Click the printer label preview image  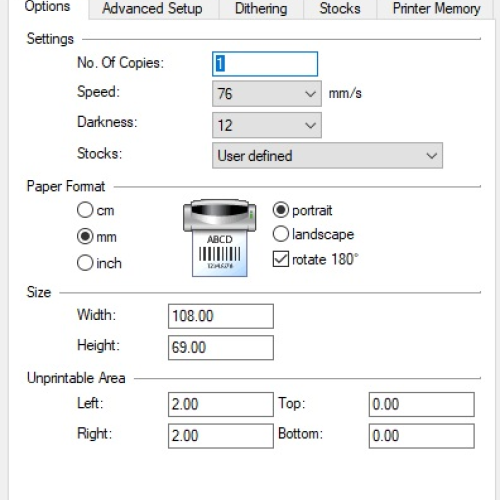(220, 238)
